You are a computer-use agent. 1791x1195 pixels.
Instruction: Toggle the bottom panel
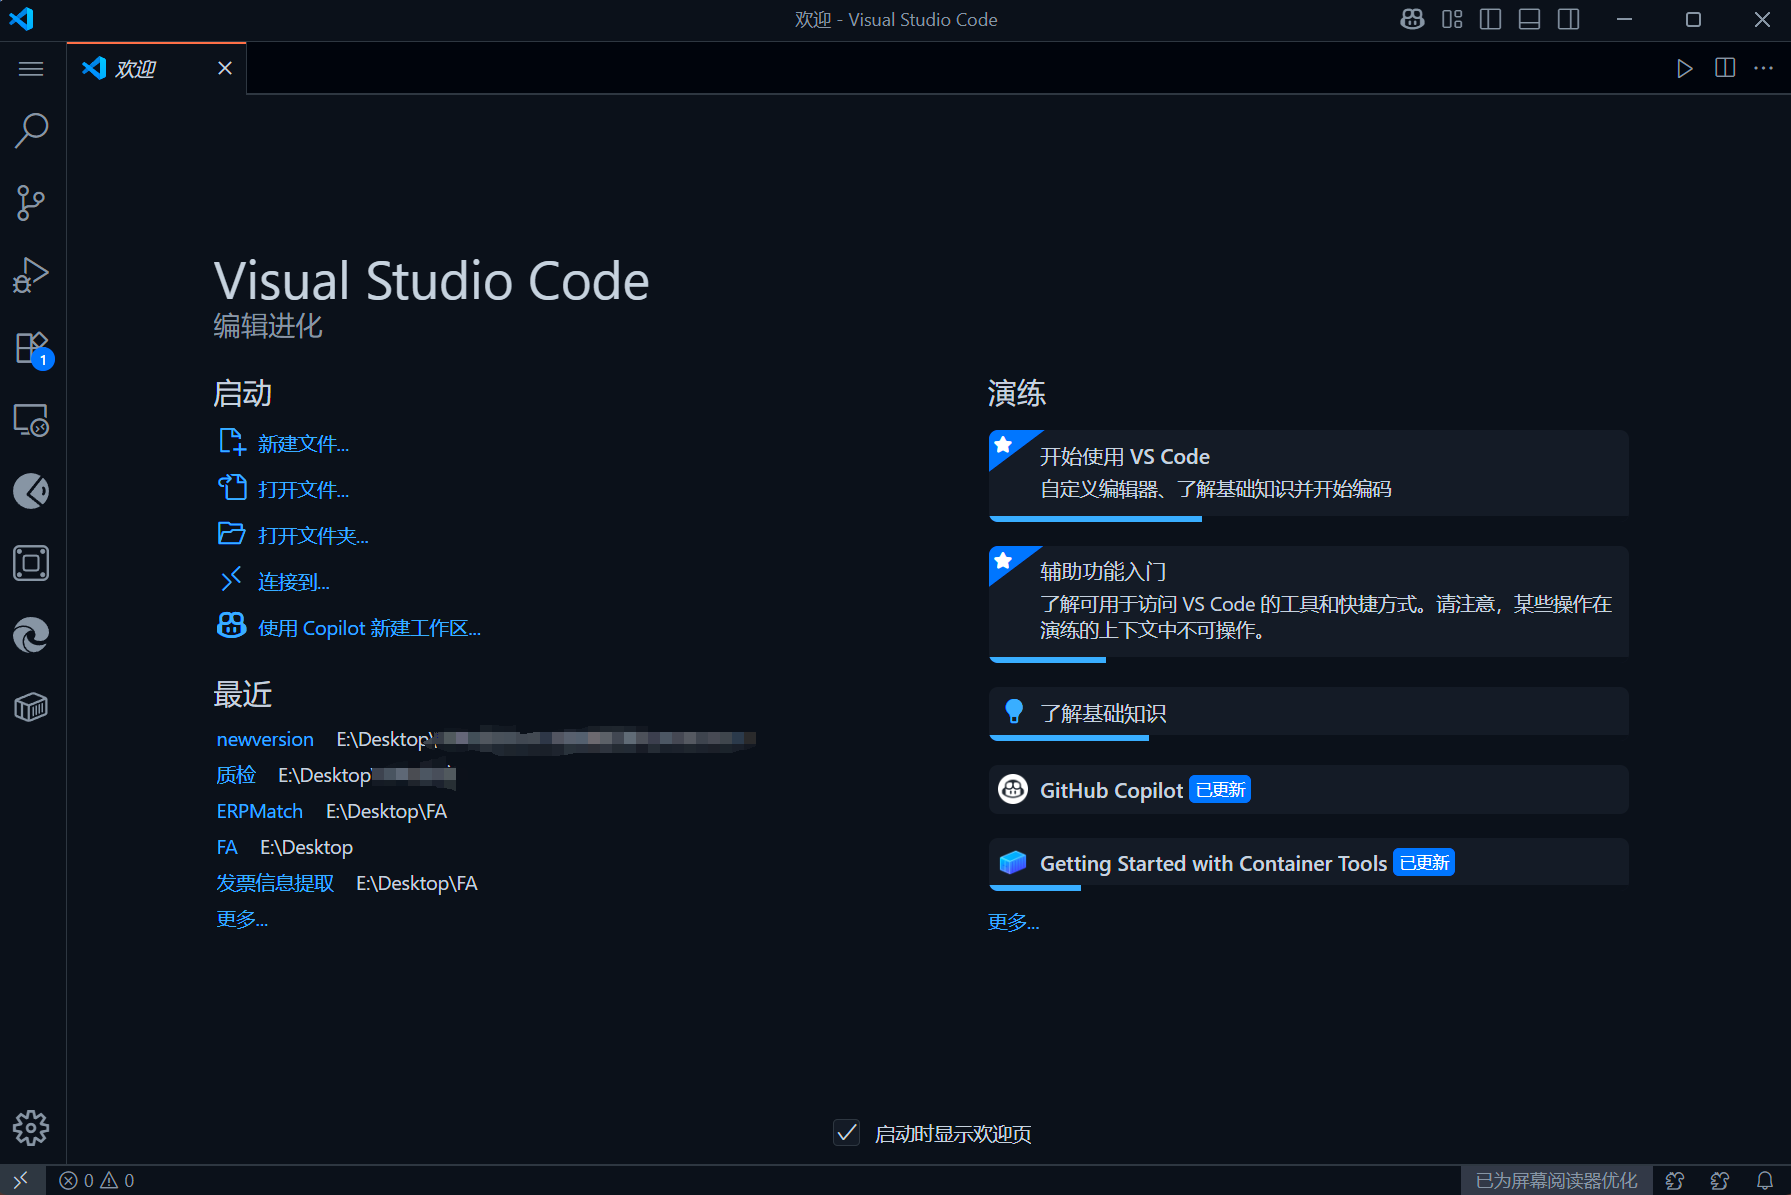(x=1530, y=19)
